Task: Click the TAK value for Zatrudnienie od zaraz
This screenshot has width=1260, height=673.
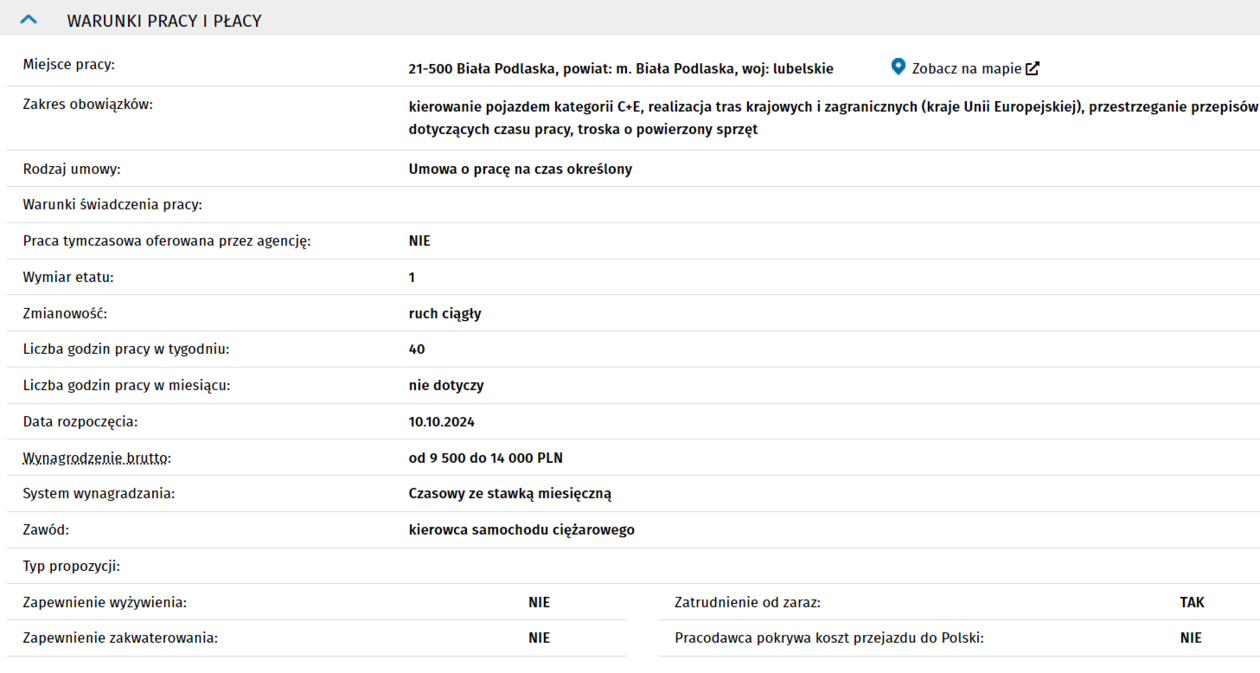Action: click(x=1191, y=602)
